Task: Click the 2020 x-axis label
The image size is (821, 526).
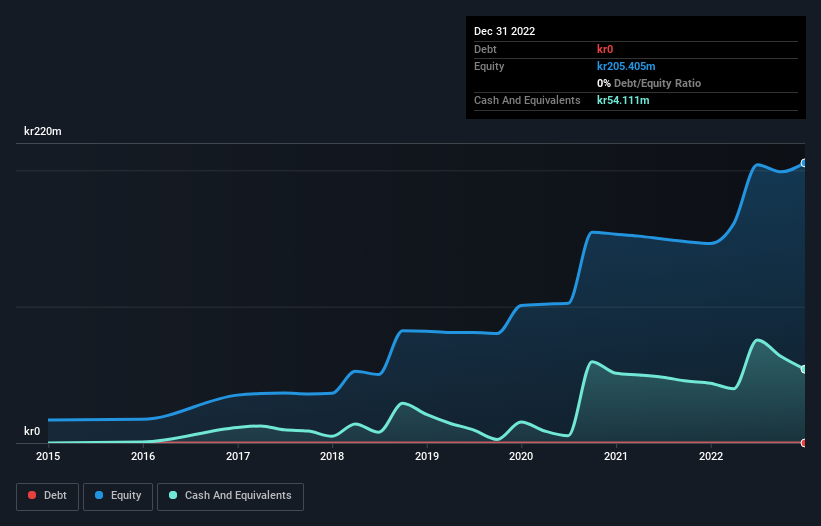Action: click(521, 456)
